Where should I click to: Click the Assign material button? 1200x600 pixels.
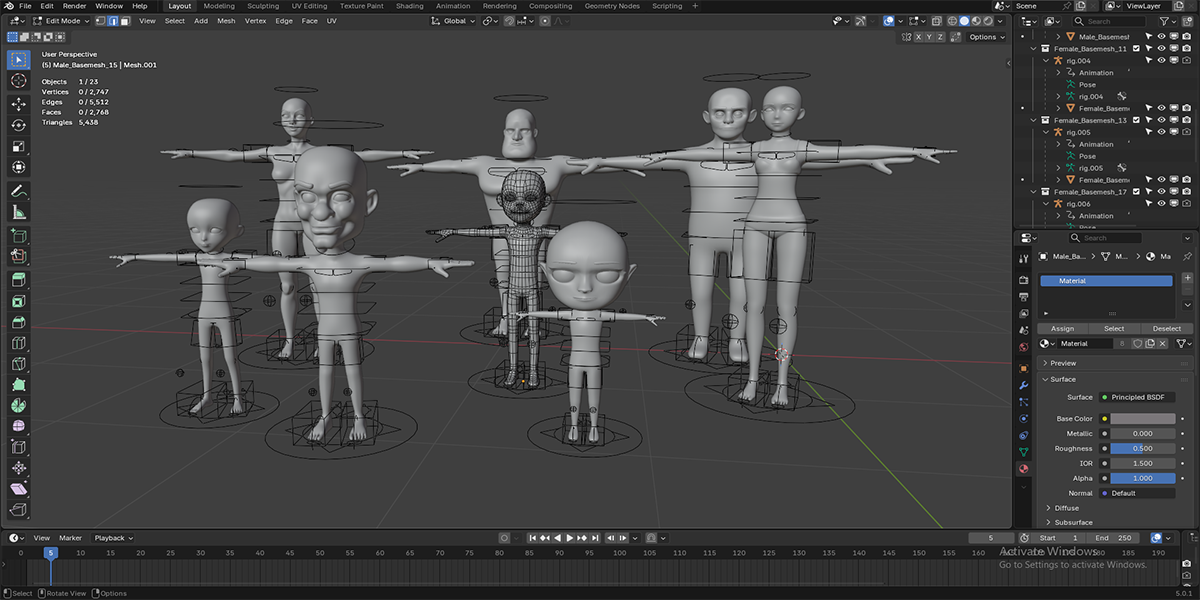1062,328
